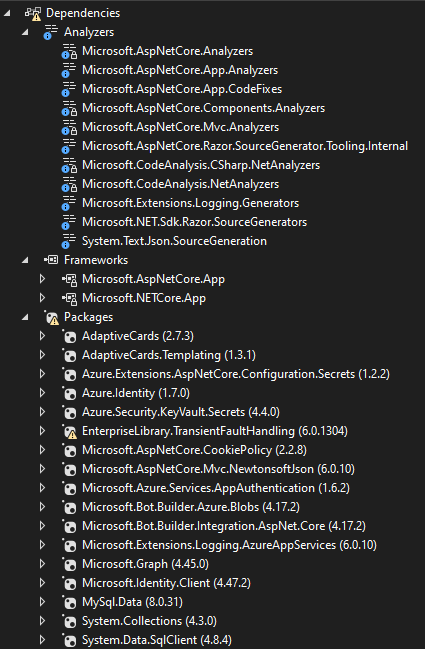
Task: Expand Azure.Security.KeyVault.Secrets package
Action: coord(42,412)
